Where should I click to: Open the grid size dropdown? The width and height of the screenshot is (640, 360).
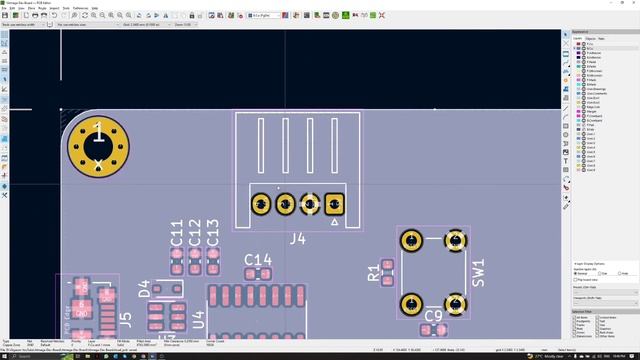(x=147, y=25)
